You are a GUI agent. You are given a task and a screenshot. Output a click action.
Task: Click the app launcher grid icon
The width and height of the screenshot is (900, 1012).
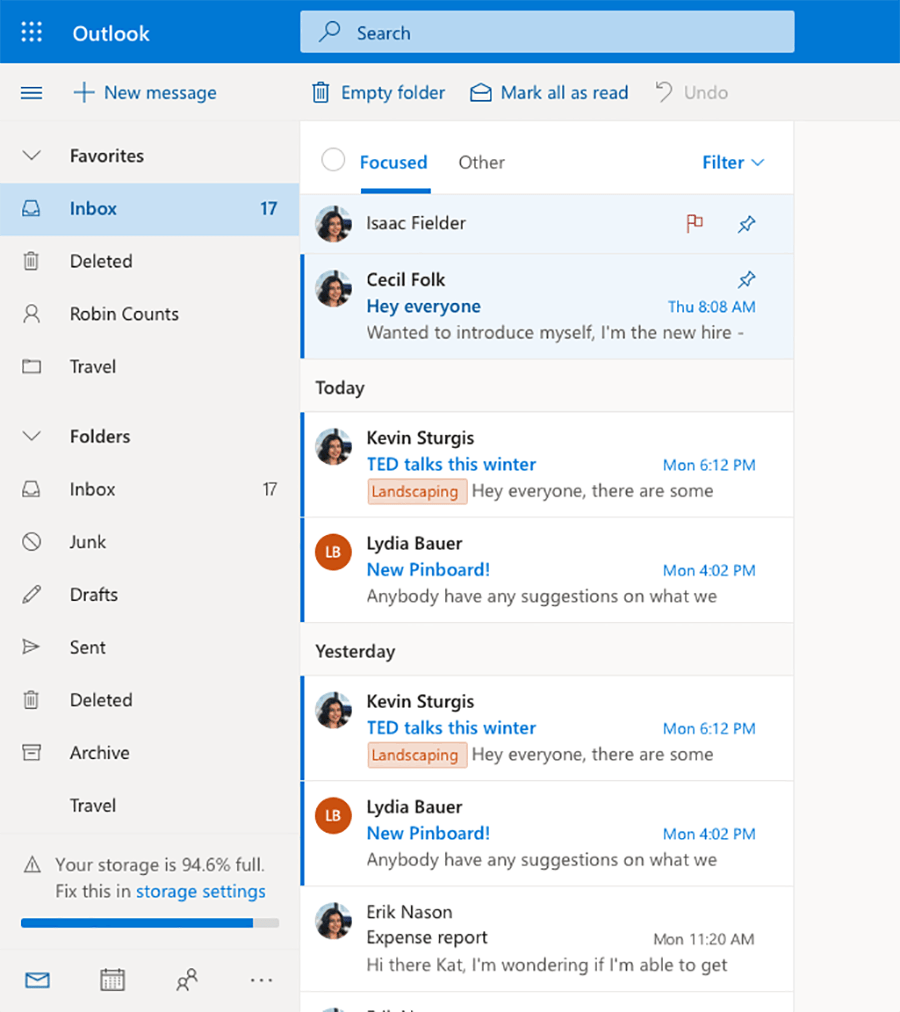[x=31, y=31]
